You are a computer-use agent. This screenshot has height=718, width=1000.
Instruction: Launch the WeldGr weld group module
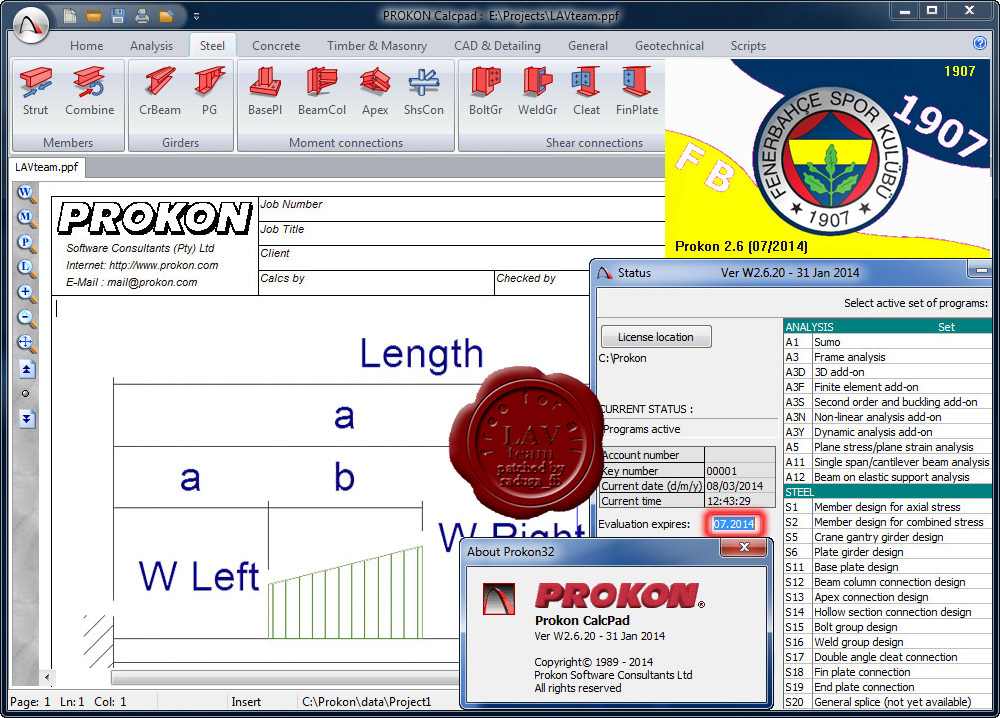point(538,92)
